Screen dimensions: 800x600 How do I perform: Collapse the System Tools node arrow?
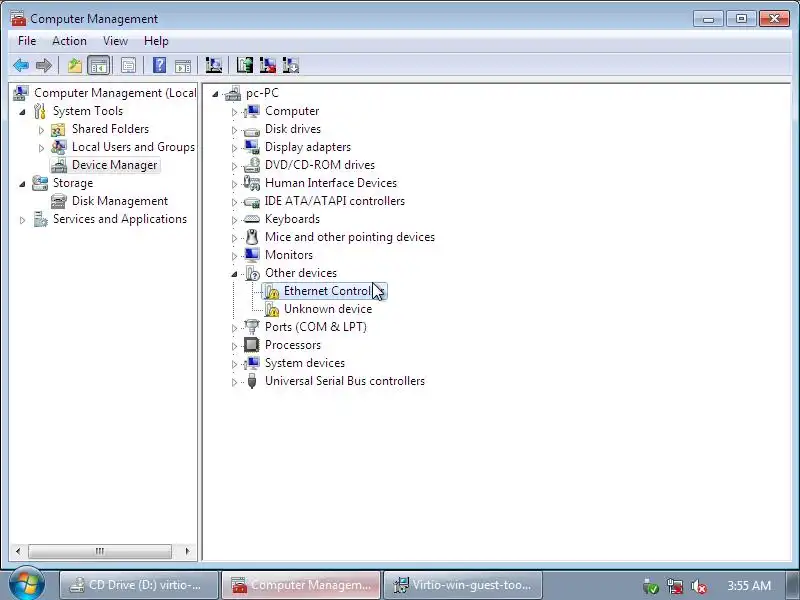click(22, 112)
